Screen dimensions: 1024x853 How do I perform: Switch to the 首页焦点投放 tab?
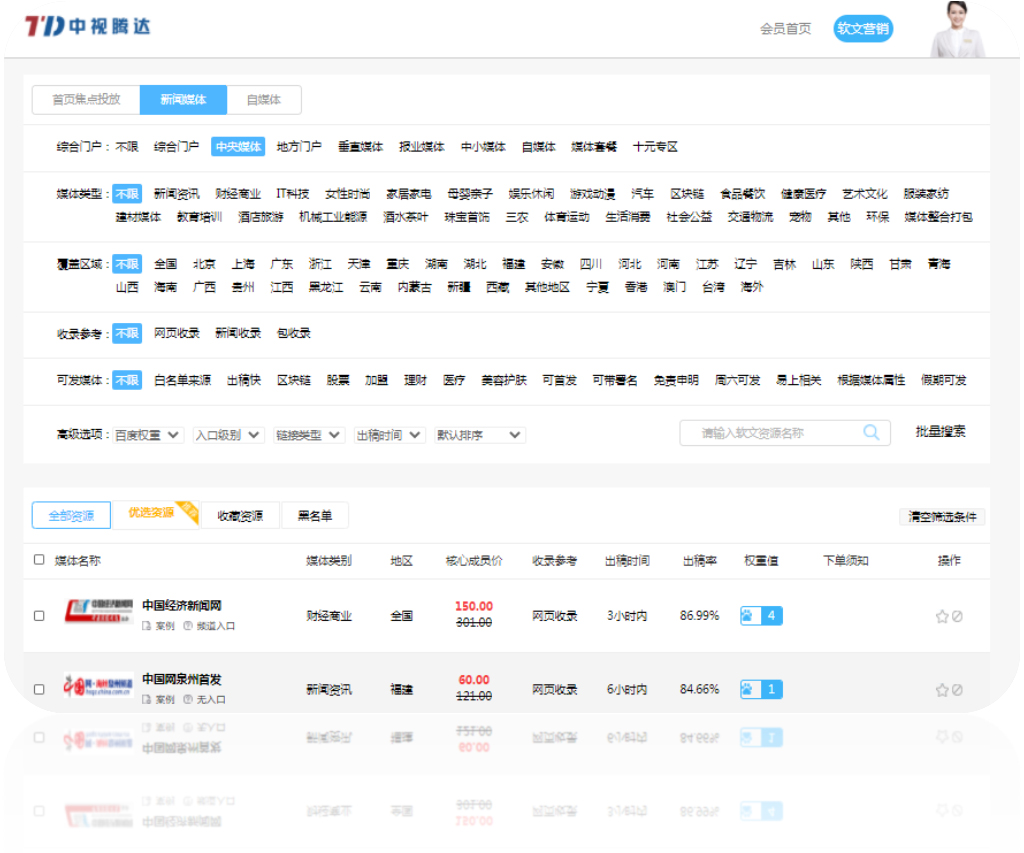(86, 99)
